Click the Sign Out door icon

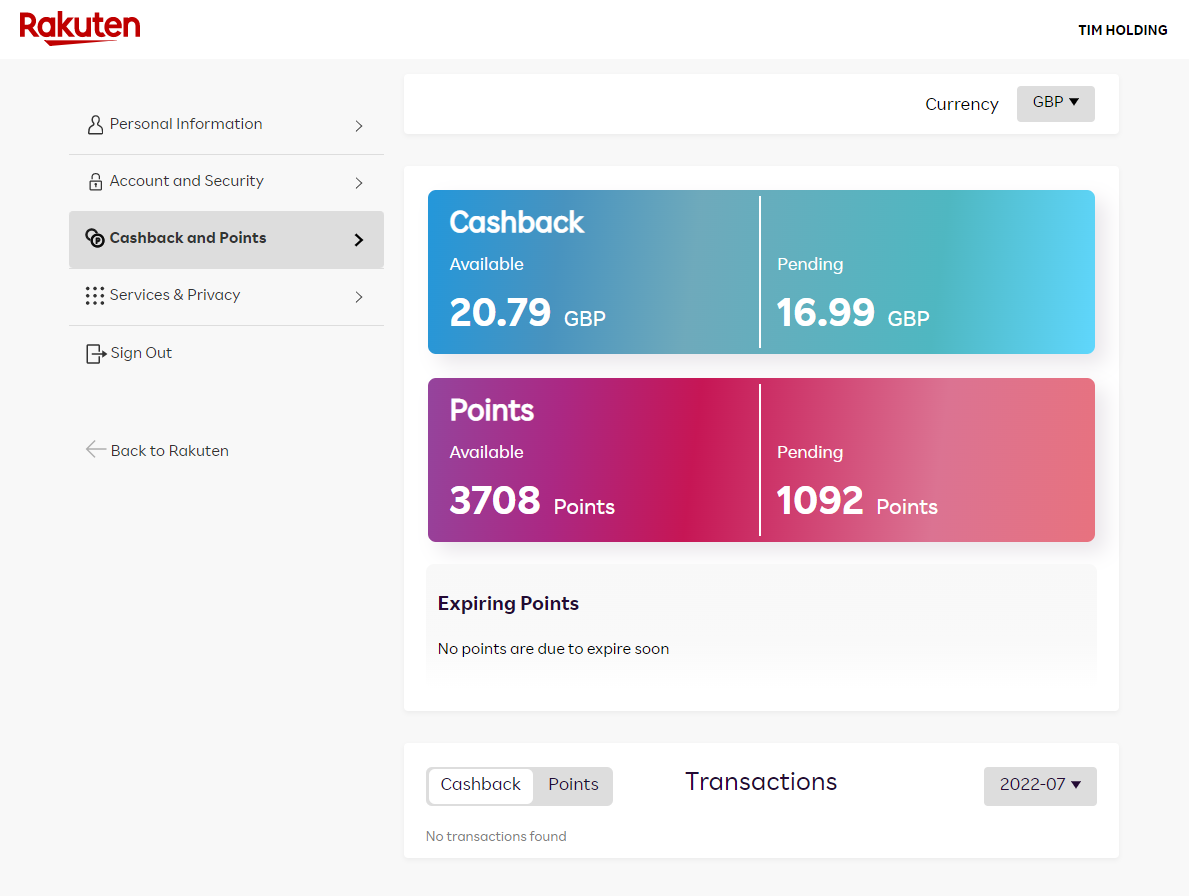coord(96,353)
